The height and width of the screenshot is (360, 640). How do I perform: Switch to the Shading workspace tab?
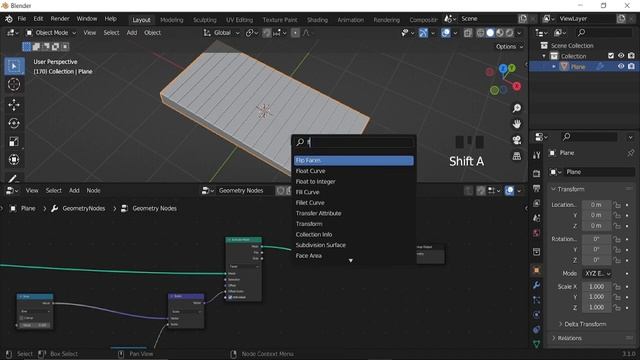tap(317, 20)
